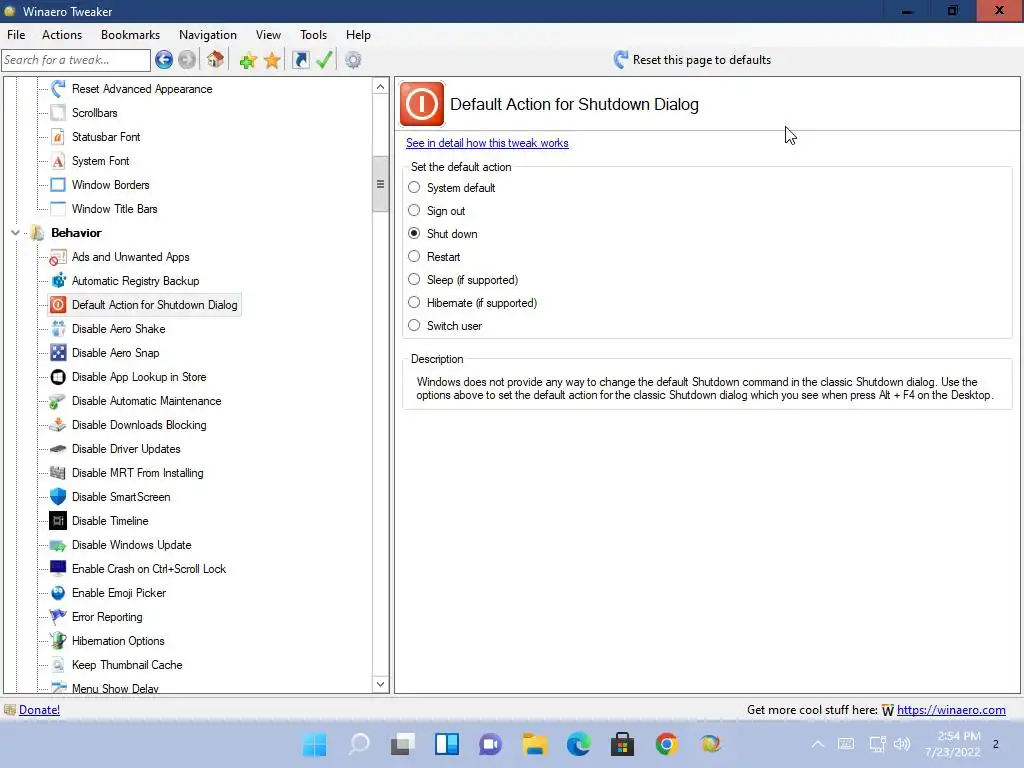Select Enable Crash on Ctrl+Scroll Lock item
This screenshot has width=1024, height=768.
[149, 569]
